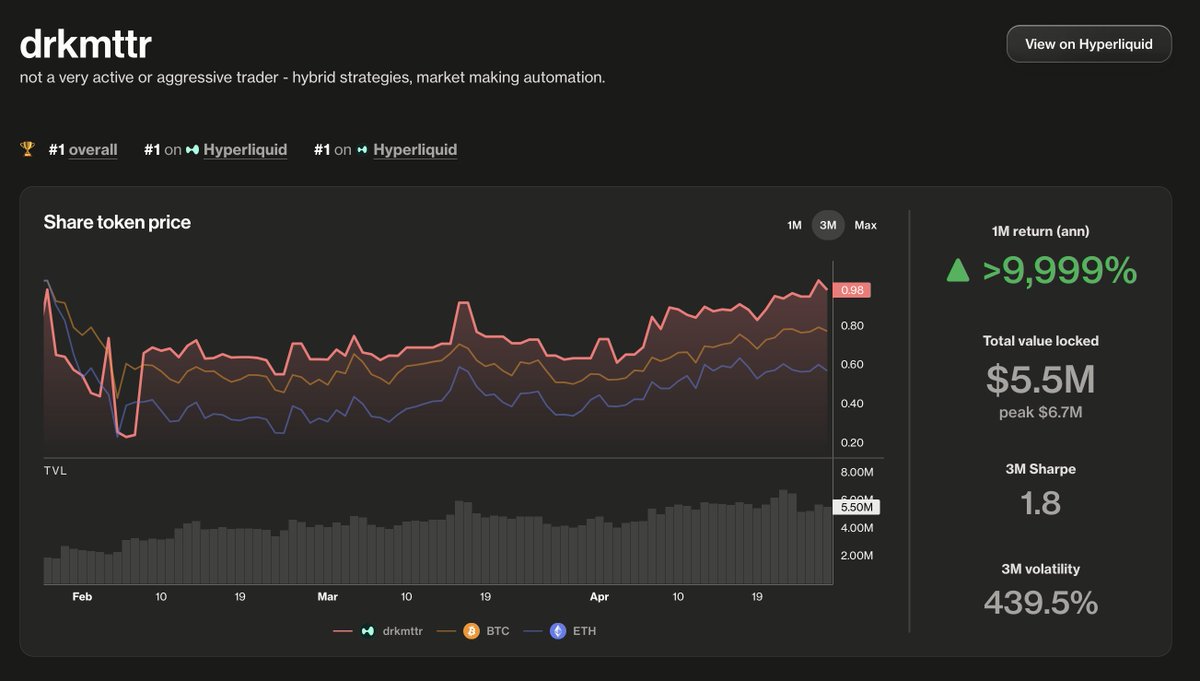Click the View on Hyperliquid button
The height and width of the screenshot is (681, 1200).
click(x=1089, y=44)
